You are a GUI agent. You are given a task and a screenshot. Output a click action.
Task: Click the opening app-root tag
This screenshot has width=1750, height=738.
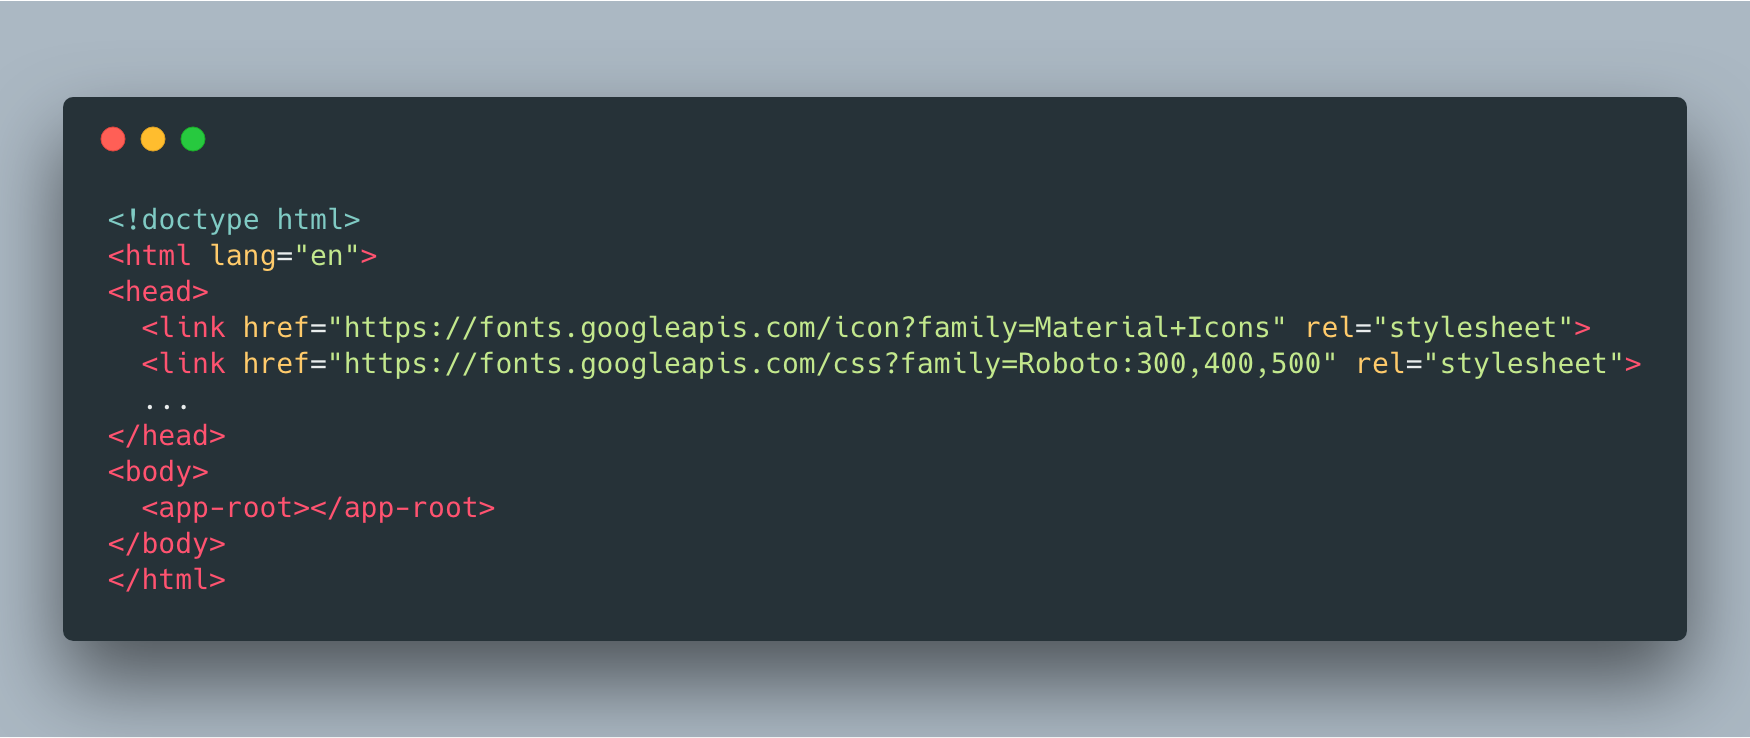coord(226,508)
